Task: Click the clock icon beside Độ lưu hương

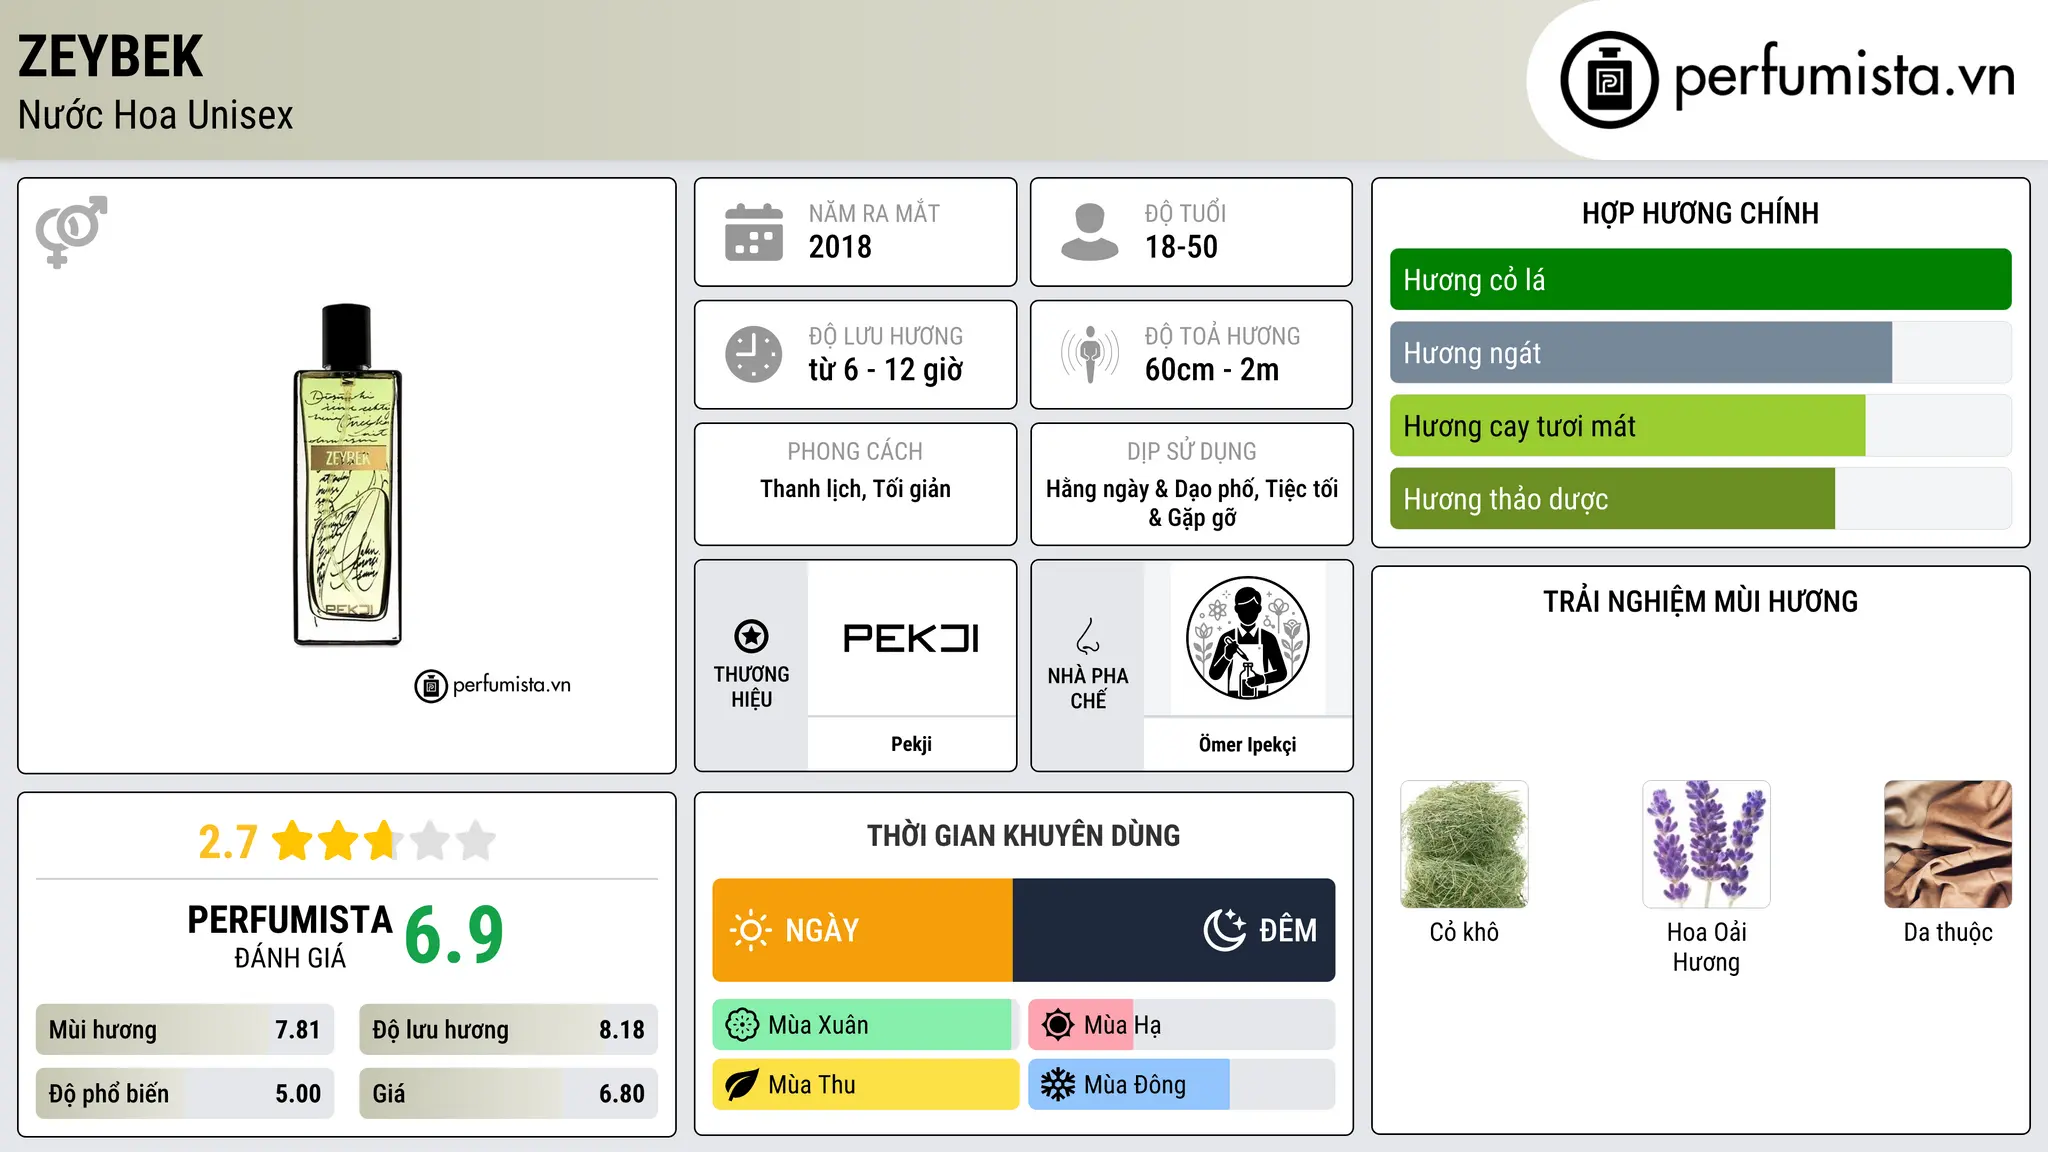Action: [754, 354]
